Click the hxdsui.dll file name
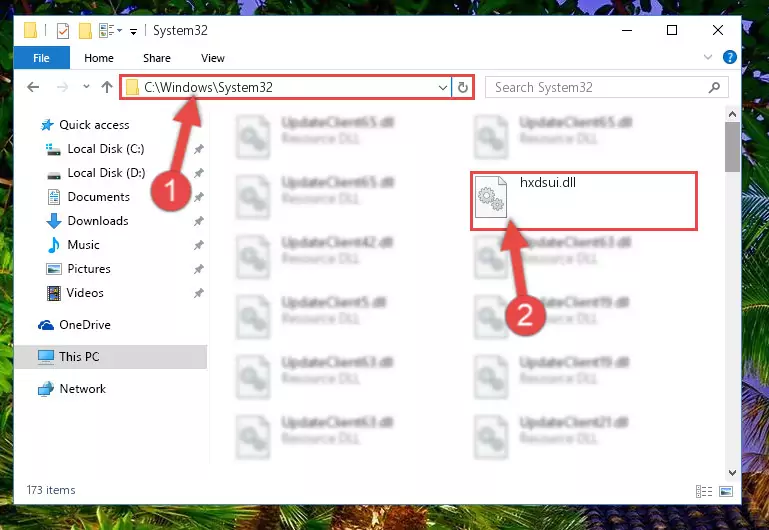 548,183
